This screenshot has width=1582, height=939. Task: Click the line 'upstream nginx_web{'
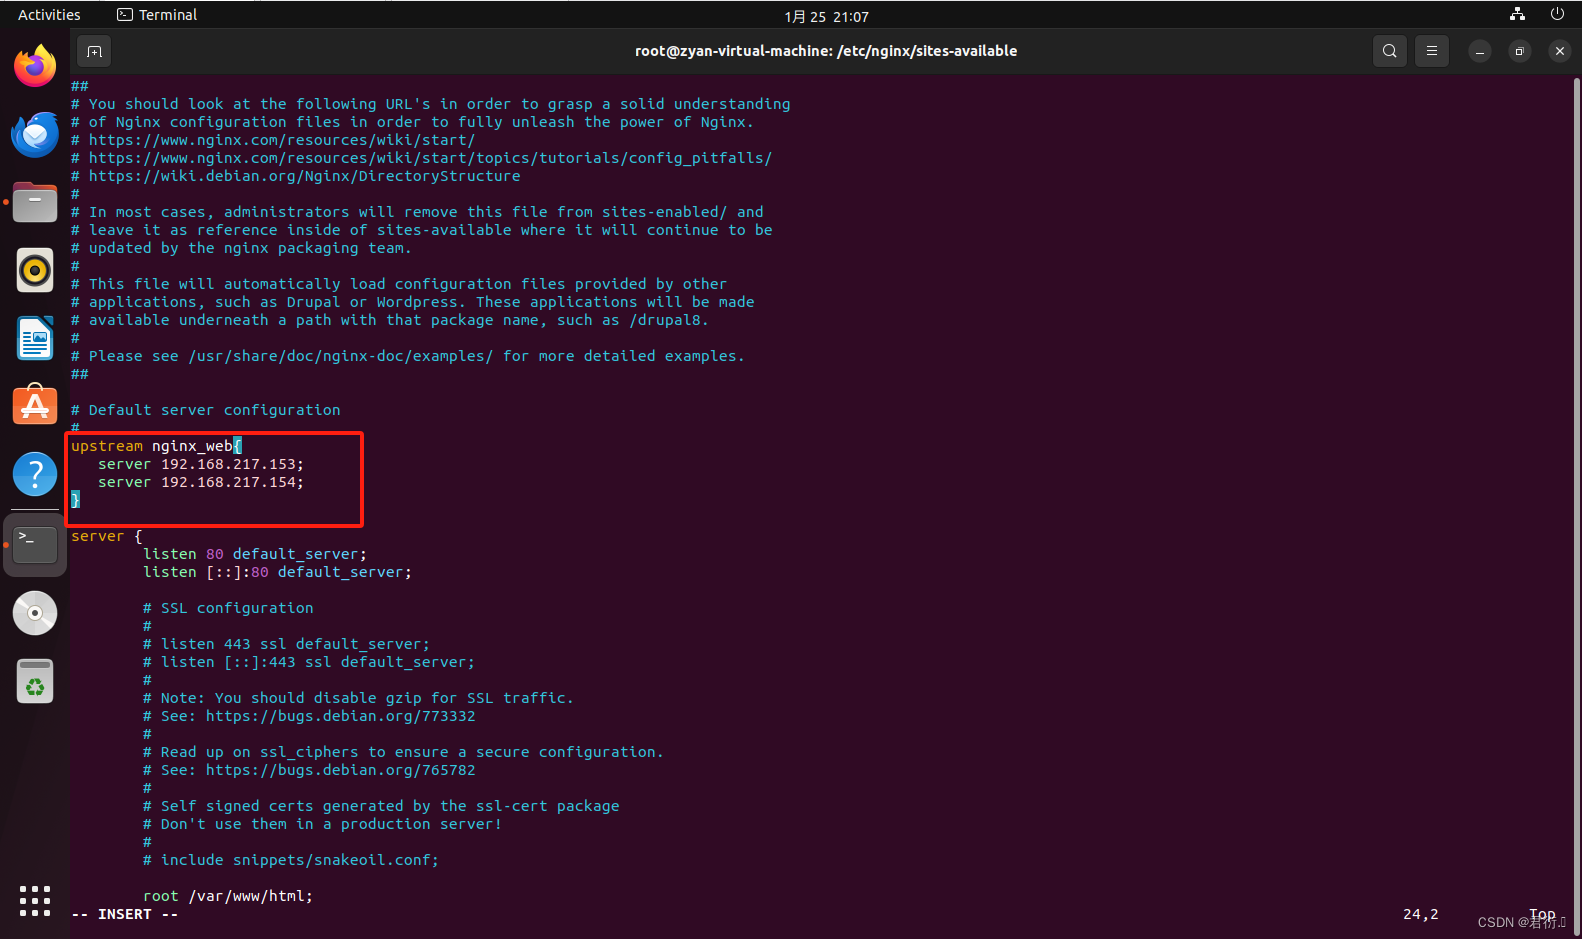[156, 446]
